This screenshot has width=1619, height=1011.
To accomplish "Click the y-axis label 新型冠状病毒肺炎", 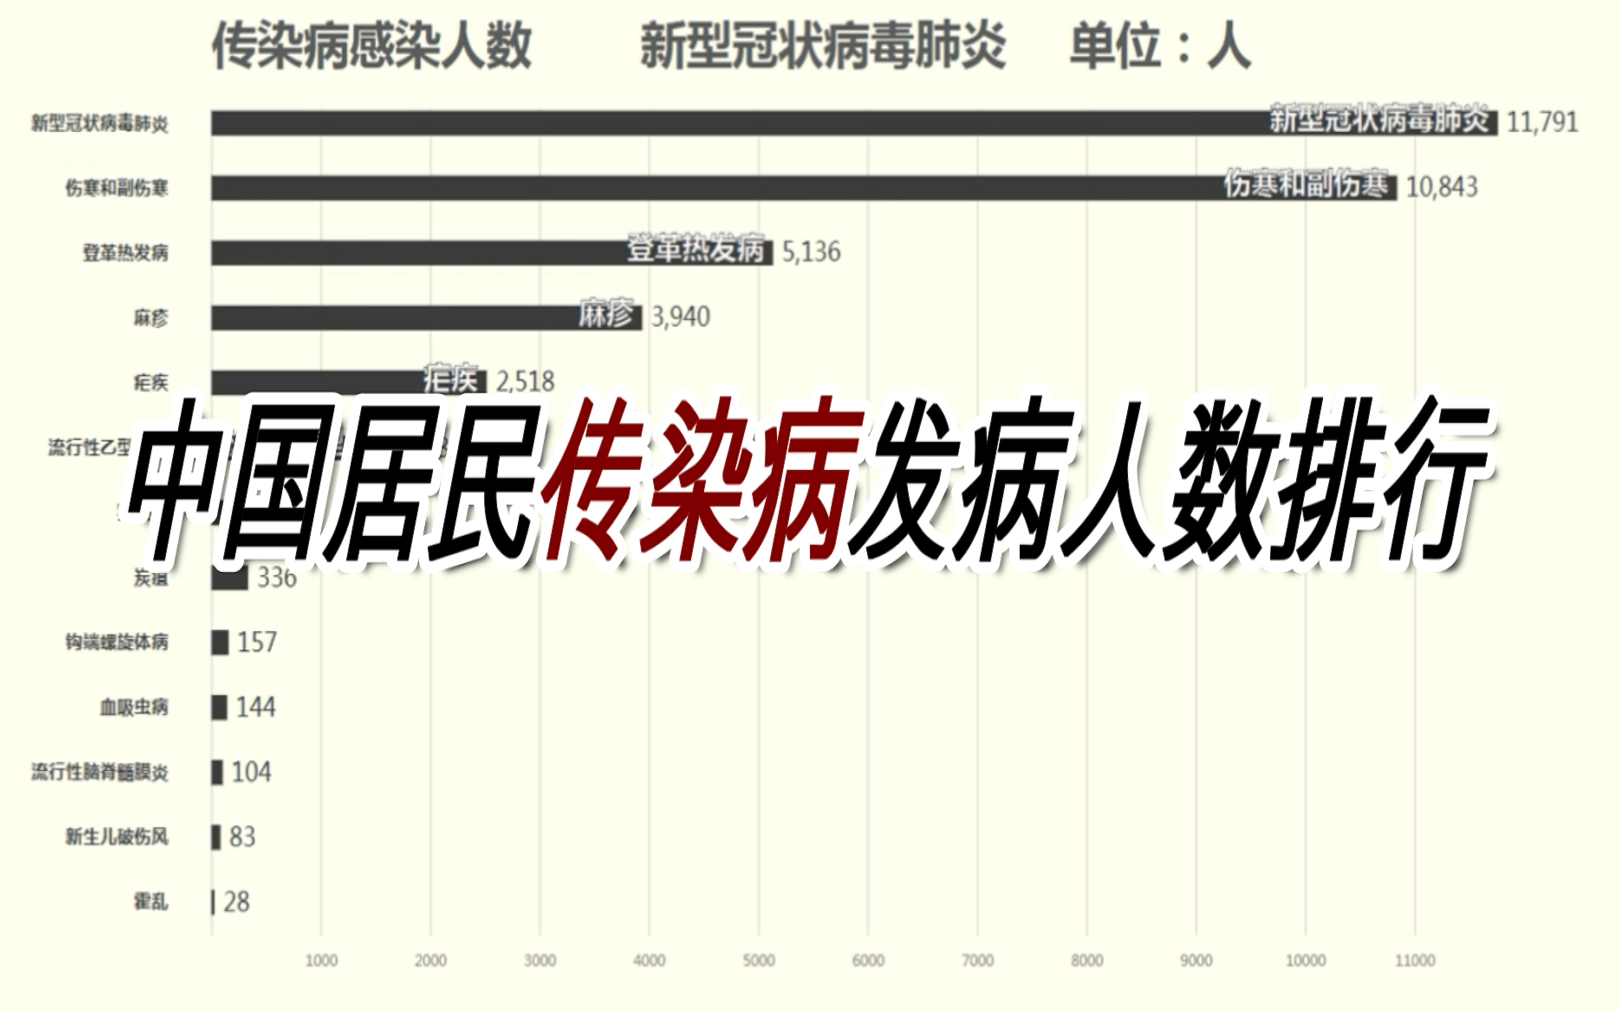I will tap(100, 124).
